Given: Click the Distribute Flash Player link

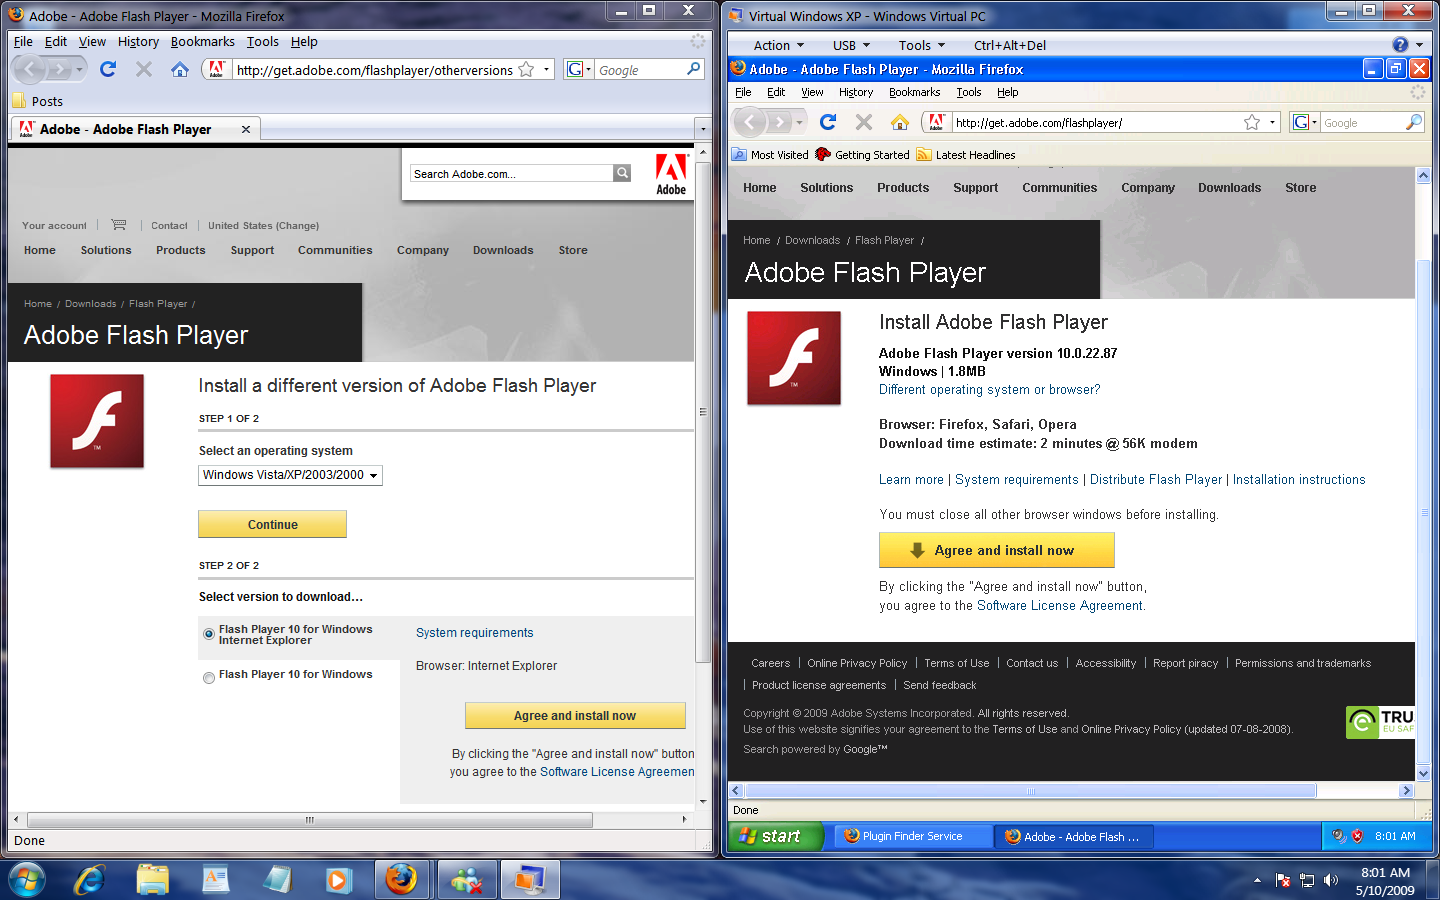Looking at the screenshot, I should pyautogui.click(x=1156, y=480).
